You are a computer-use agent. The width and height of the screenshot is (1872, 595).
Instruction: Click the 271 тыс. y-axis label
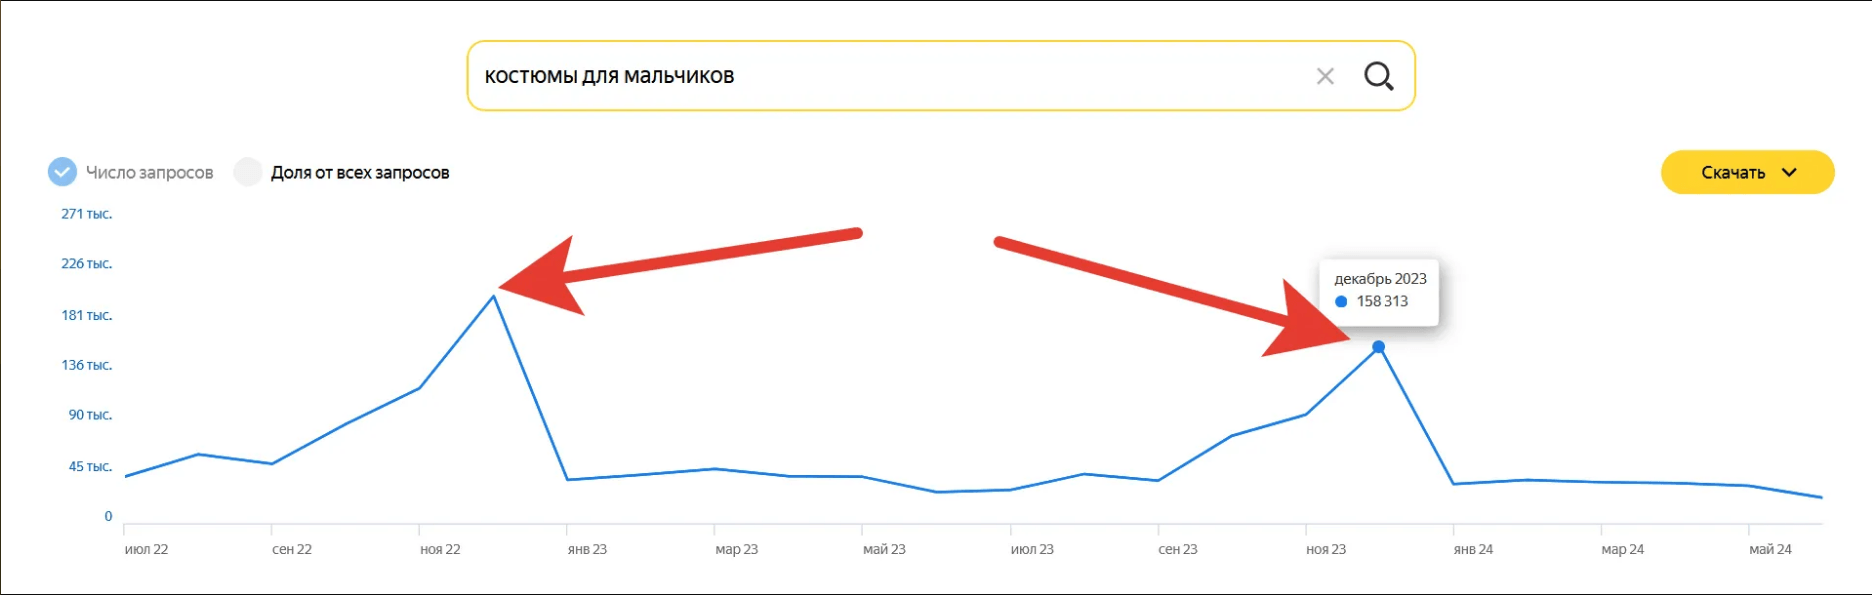coord(86,214)
